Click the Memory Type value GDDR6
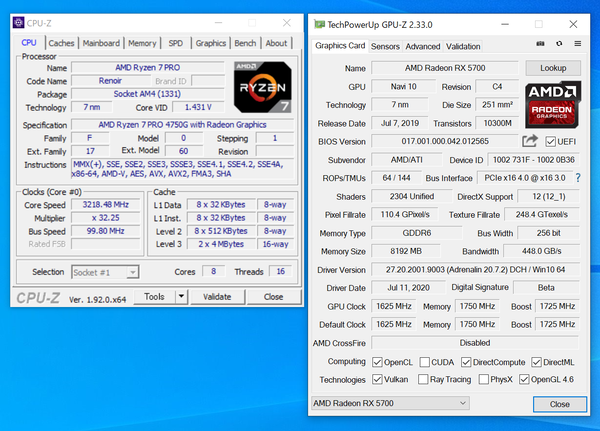The width and height of the screenshot is (600, 431). tap(417, 233)
